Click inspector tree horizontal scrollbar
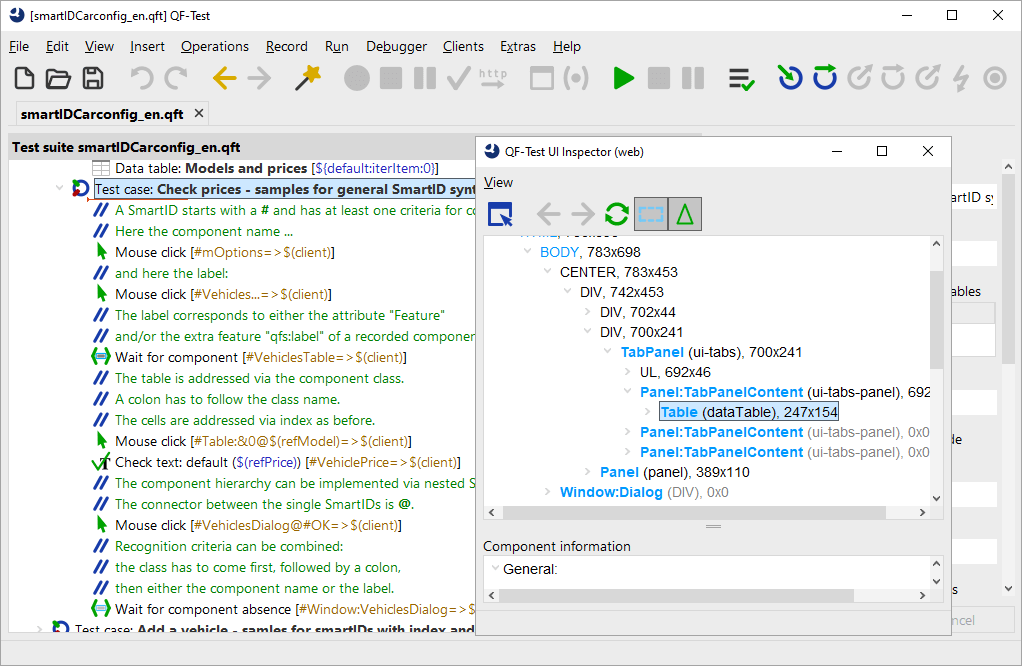The height and width of the screenshot is (666, 1022). click(694, 512)
